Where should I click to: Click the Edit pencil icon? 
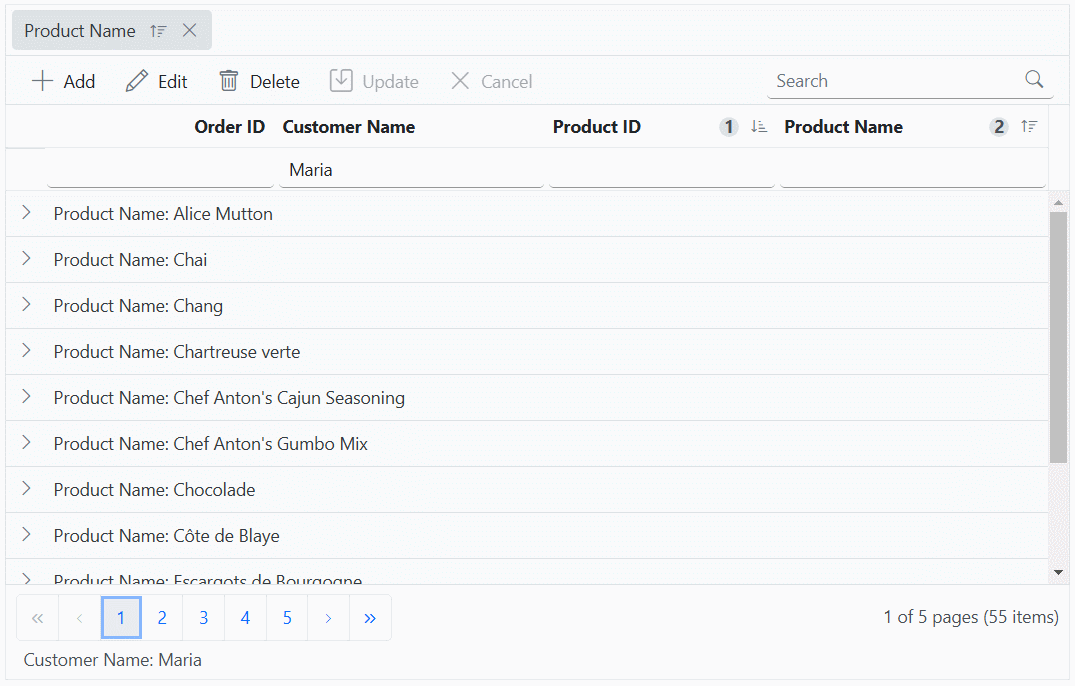tap(136, 81)
